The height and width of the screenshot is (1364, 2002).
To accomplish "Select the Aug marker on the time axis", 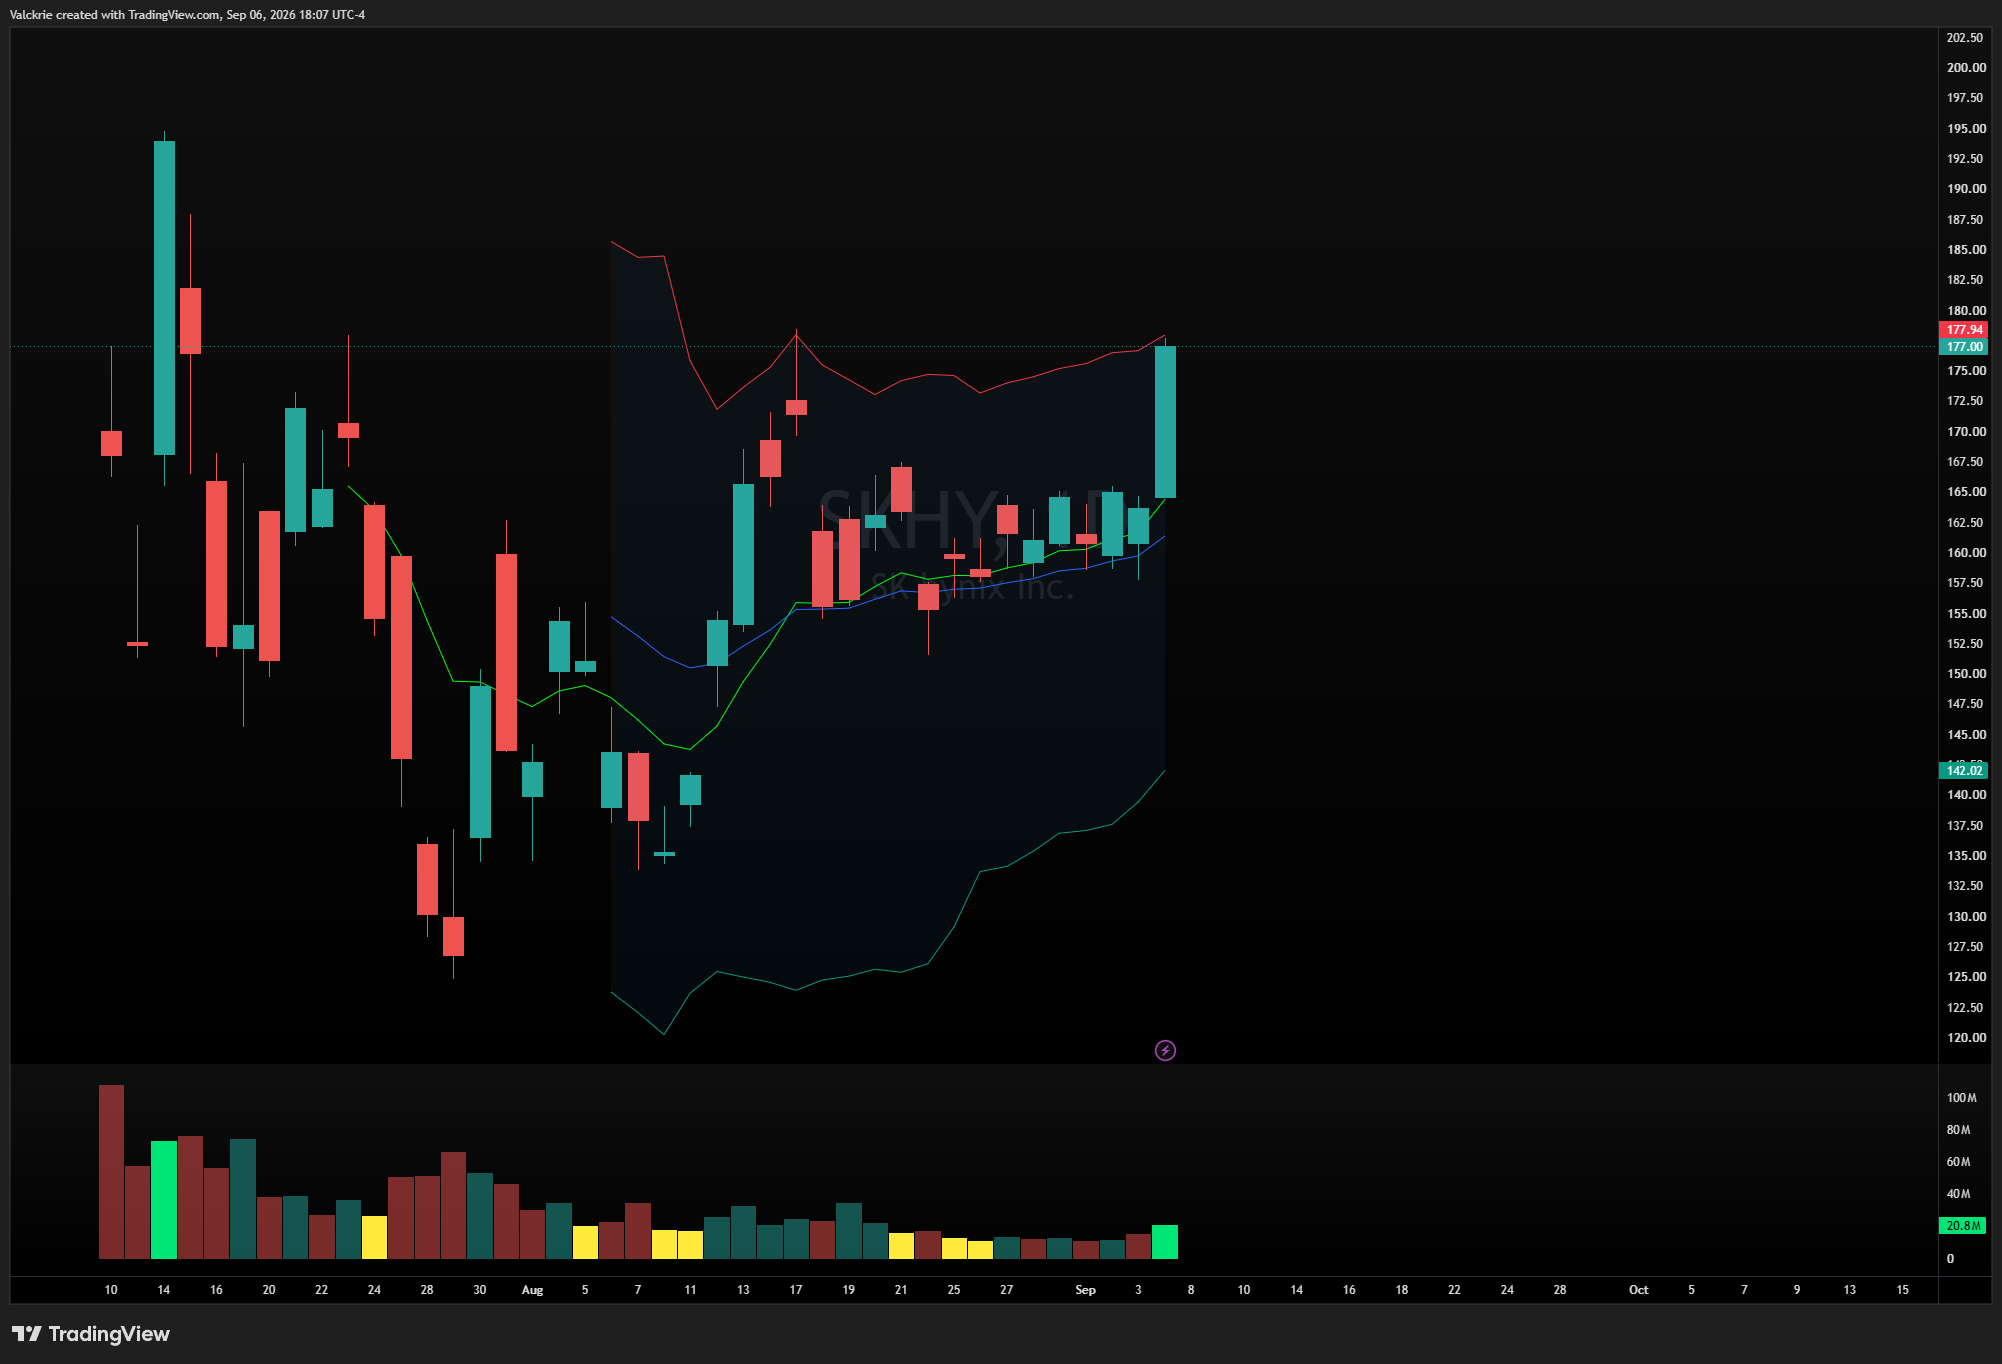I will (532, 1290).
